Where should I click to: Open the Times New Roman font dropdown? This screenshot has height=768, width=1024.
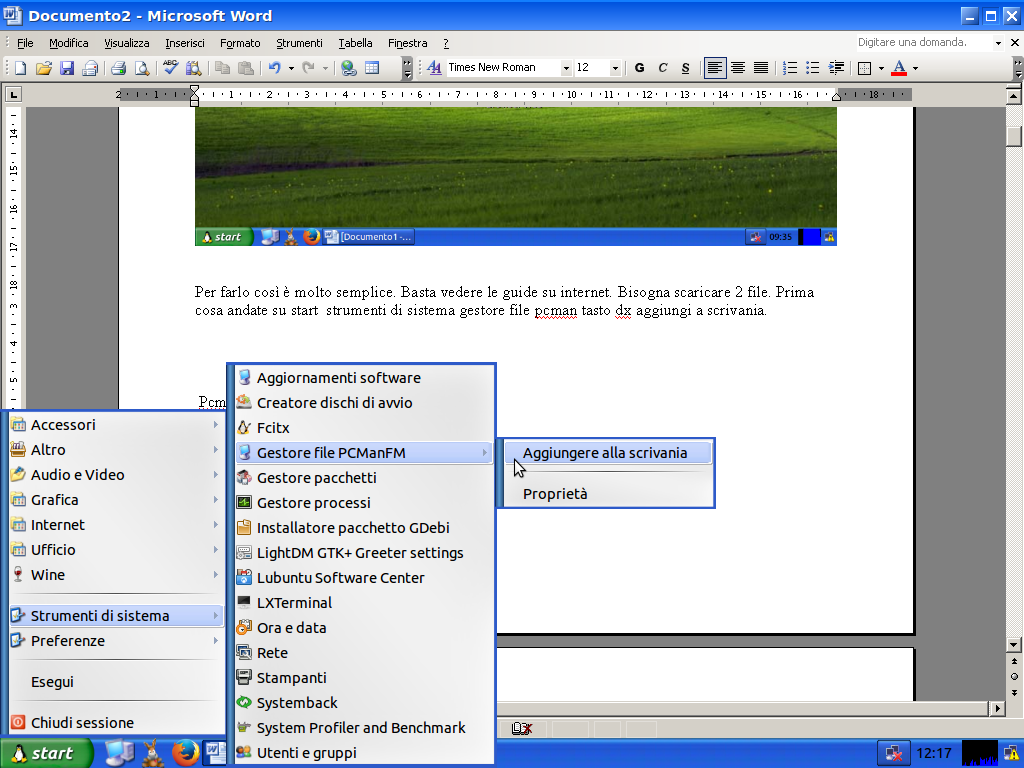tap(566, 68)
